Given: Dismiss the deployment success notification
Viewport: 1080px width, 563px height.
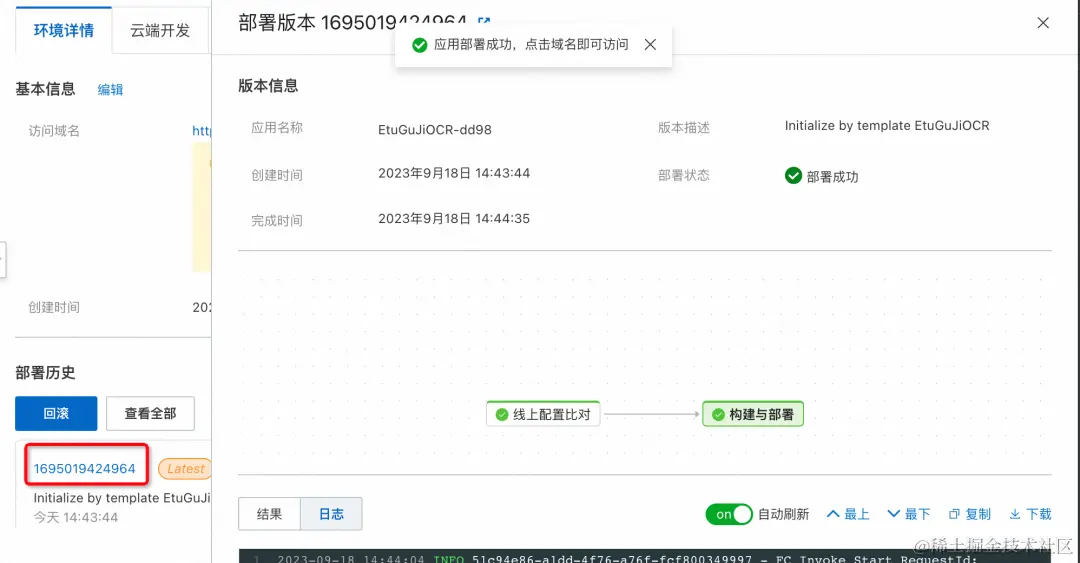Looking at the screenshot, I should click(650, 45).
